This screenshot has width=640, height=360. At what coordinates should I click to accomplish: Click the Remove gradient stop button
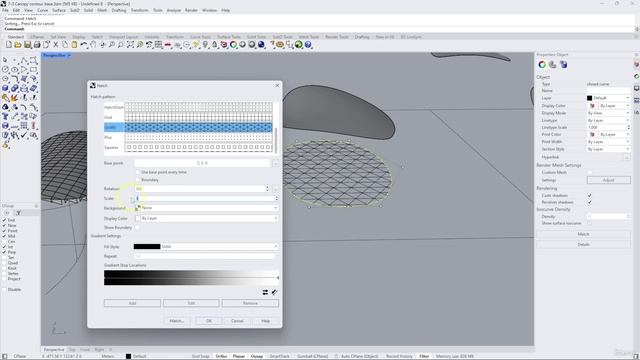250,303
